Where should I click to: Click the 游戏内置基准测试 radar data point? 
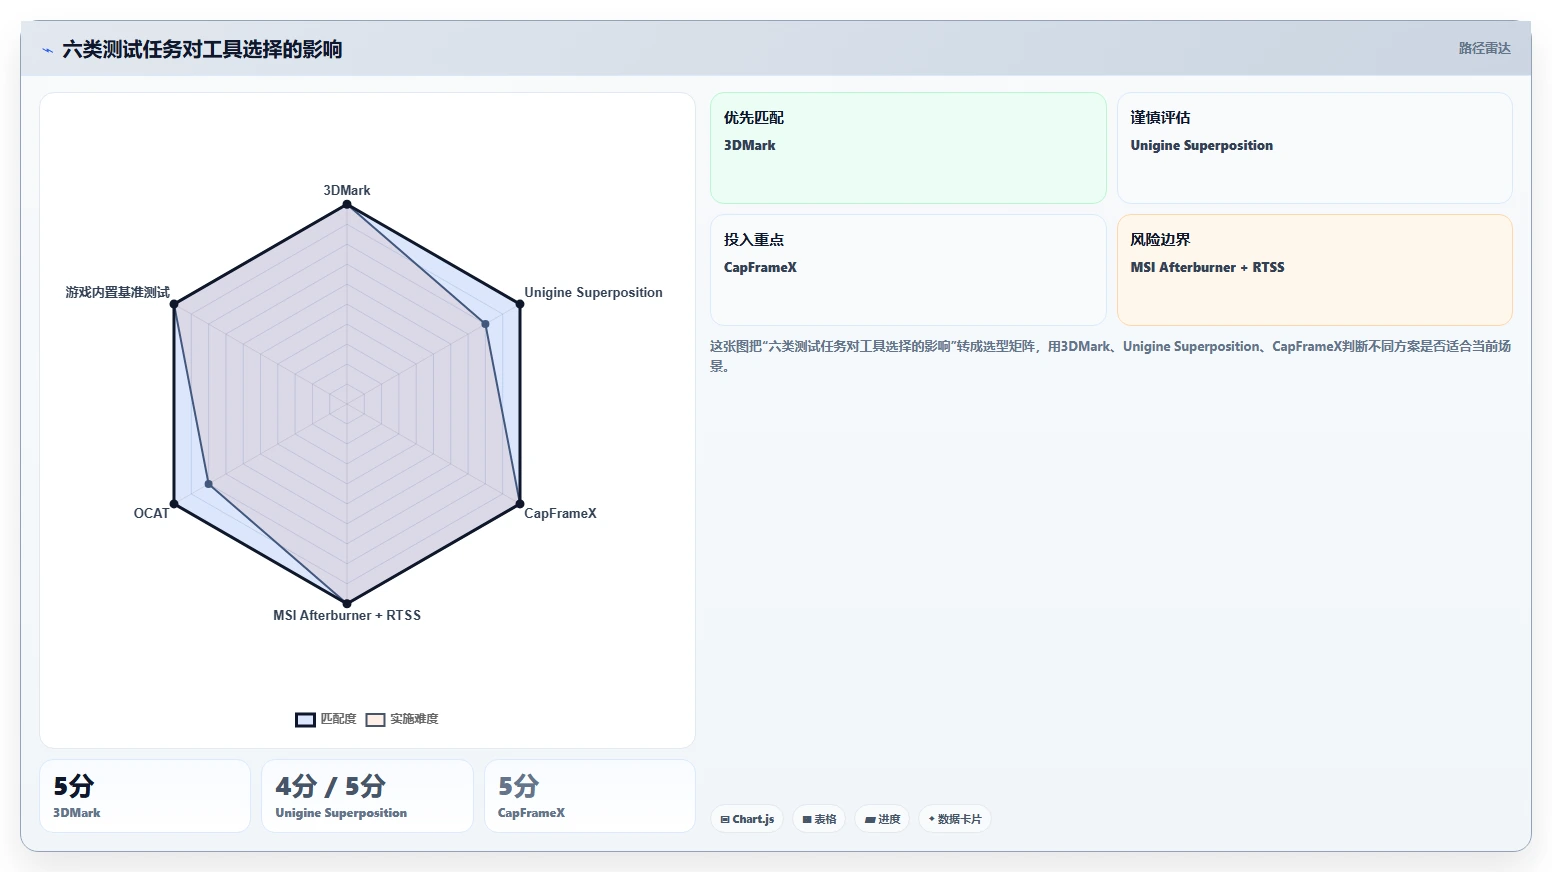pos(174,304)
